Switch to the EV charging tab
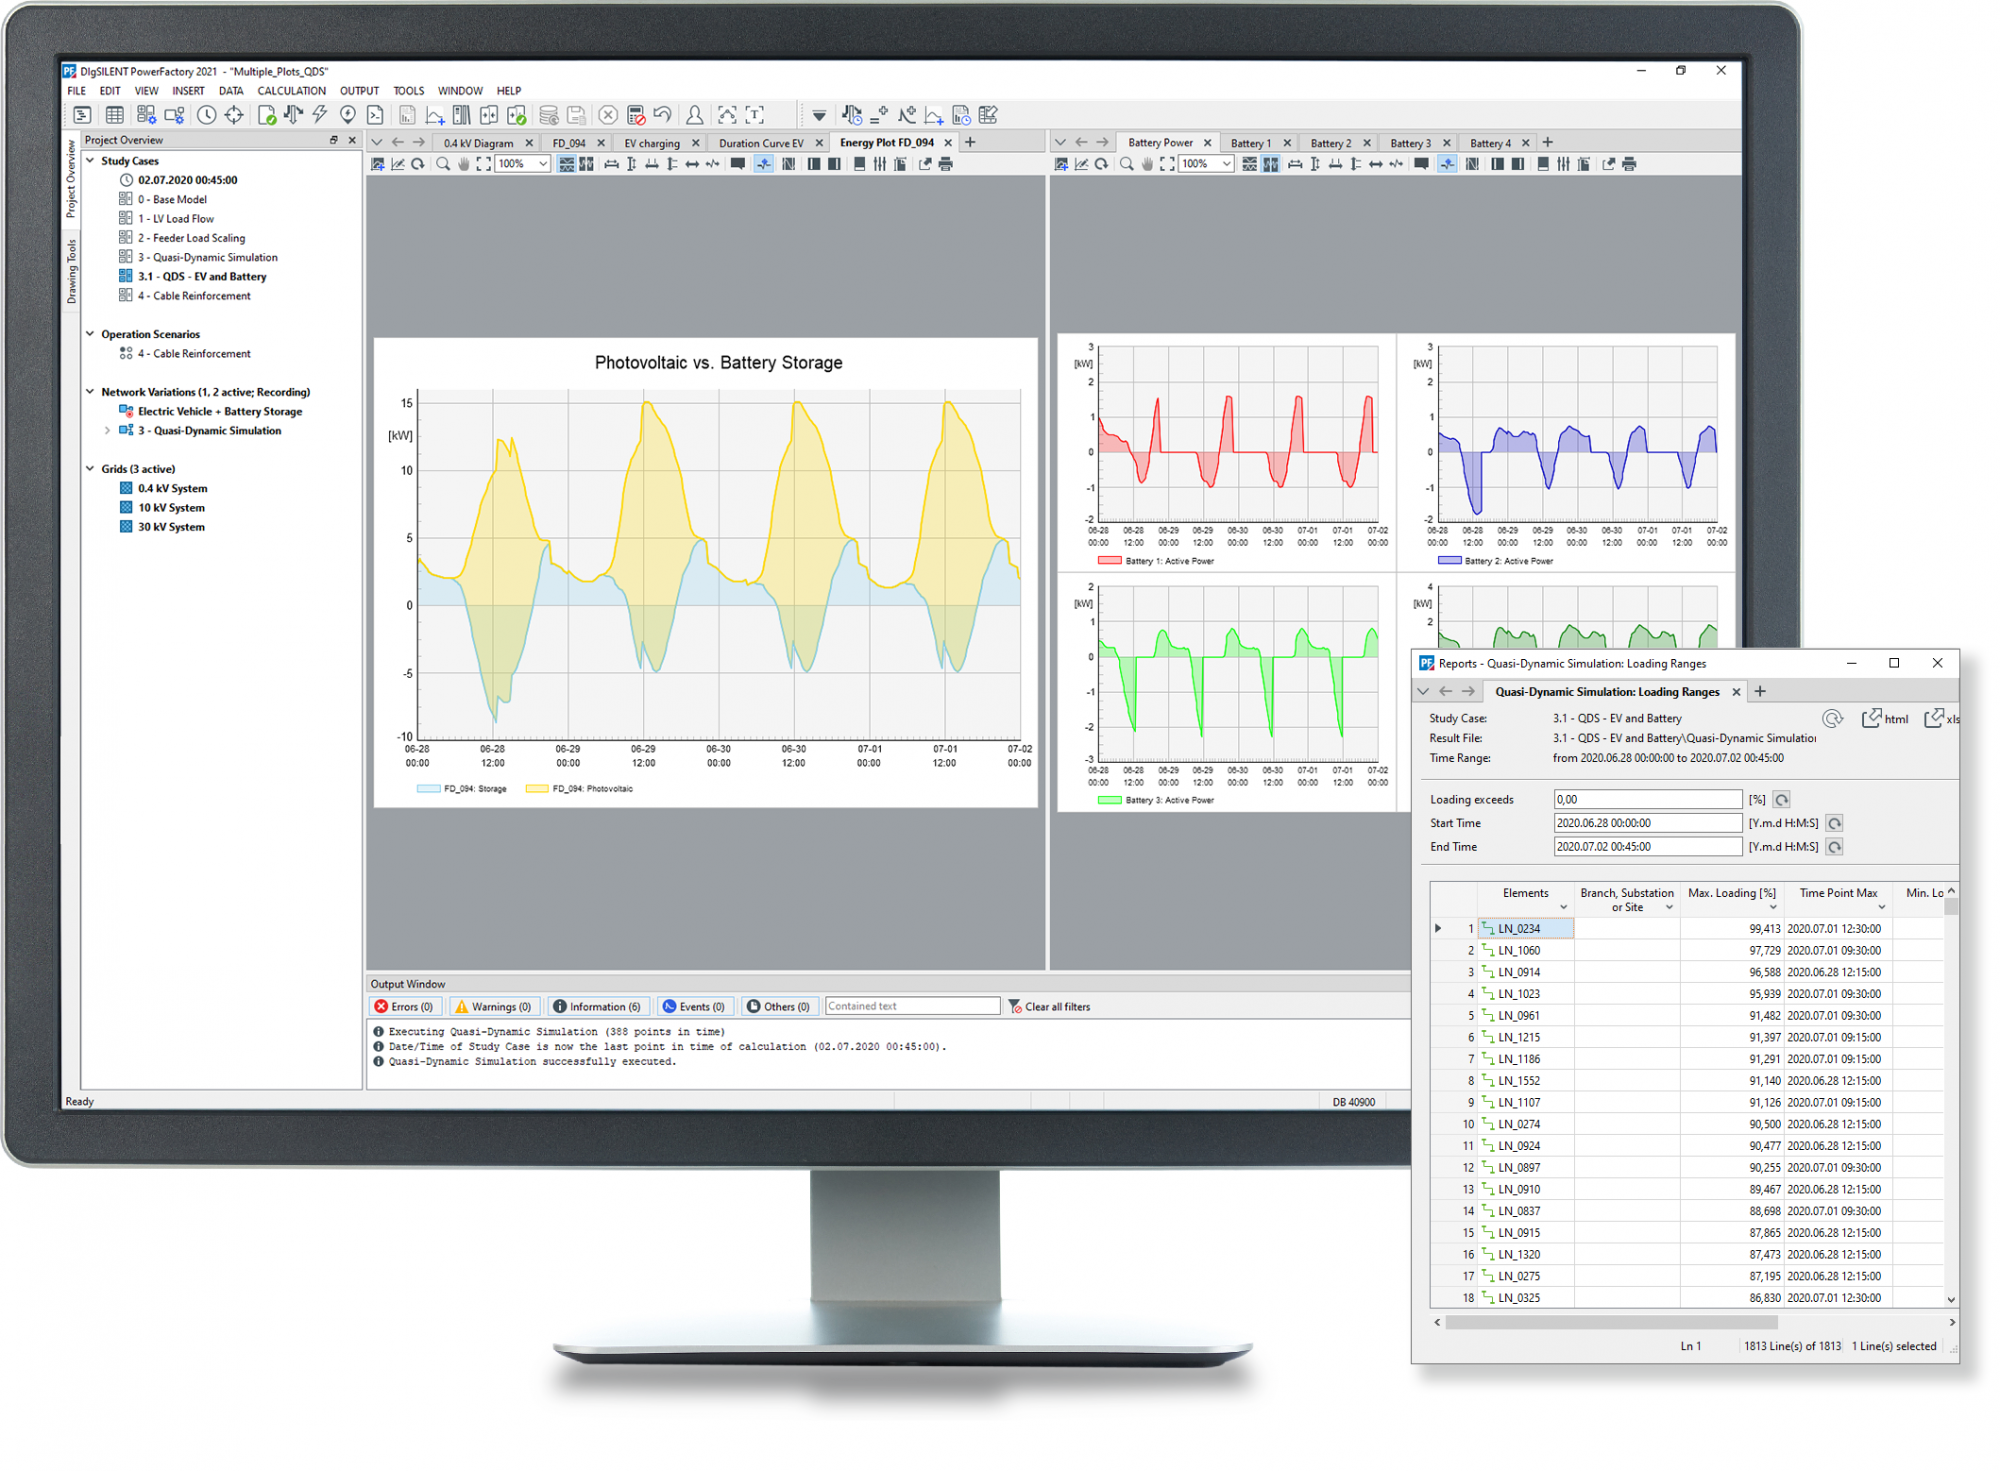Image resolution: width=2000 pixels, height=1471 pixels. tap(651, 143)
